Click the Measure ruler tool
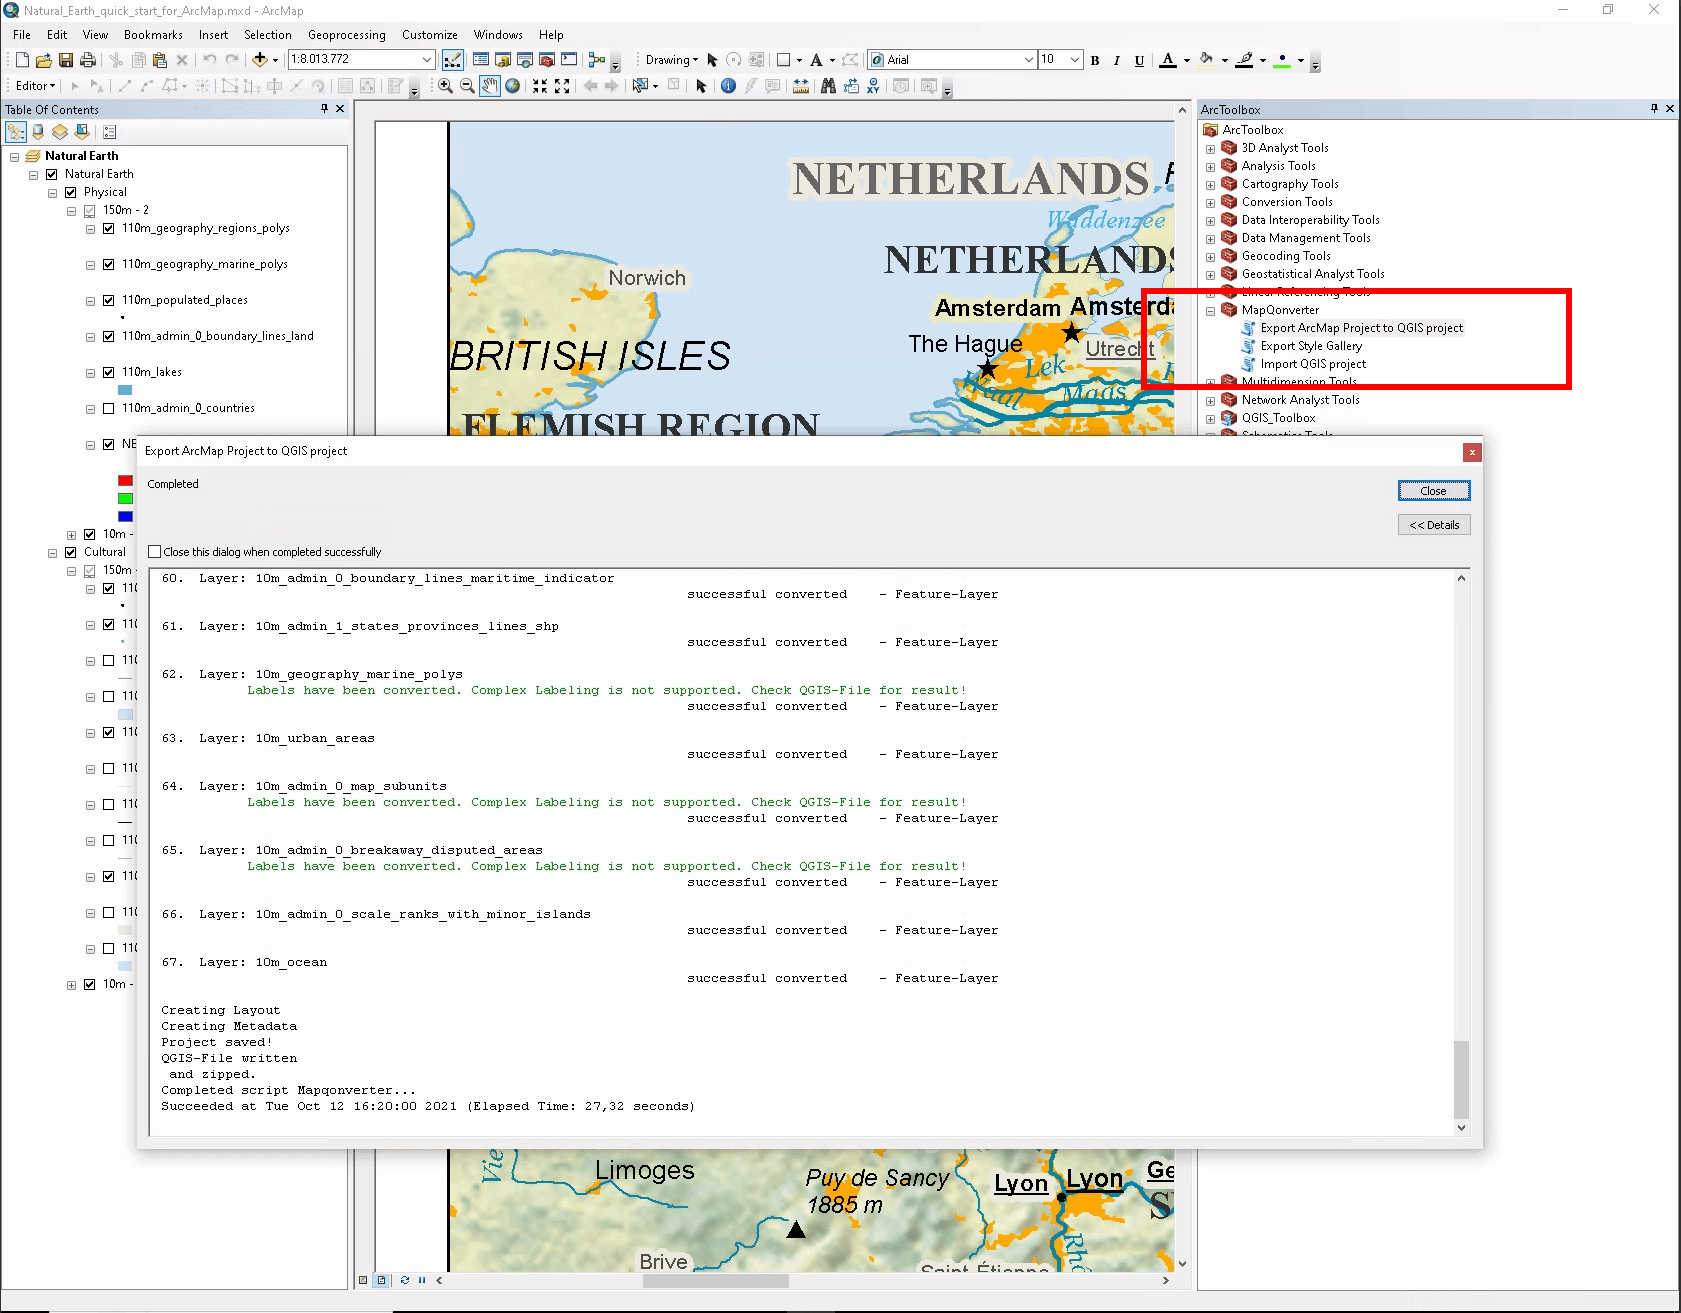 (800, 86)
